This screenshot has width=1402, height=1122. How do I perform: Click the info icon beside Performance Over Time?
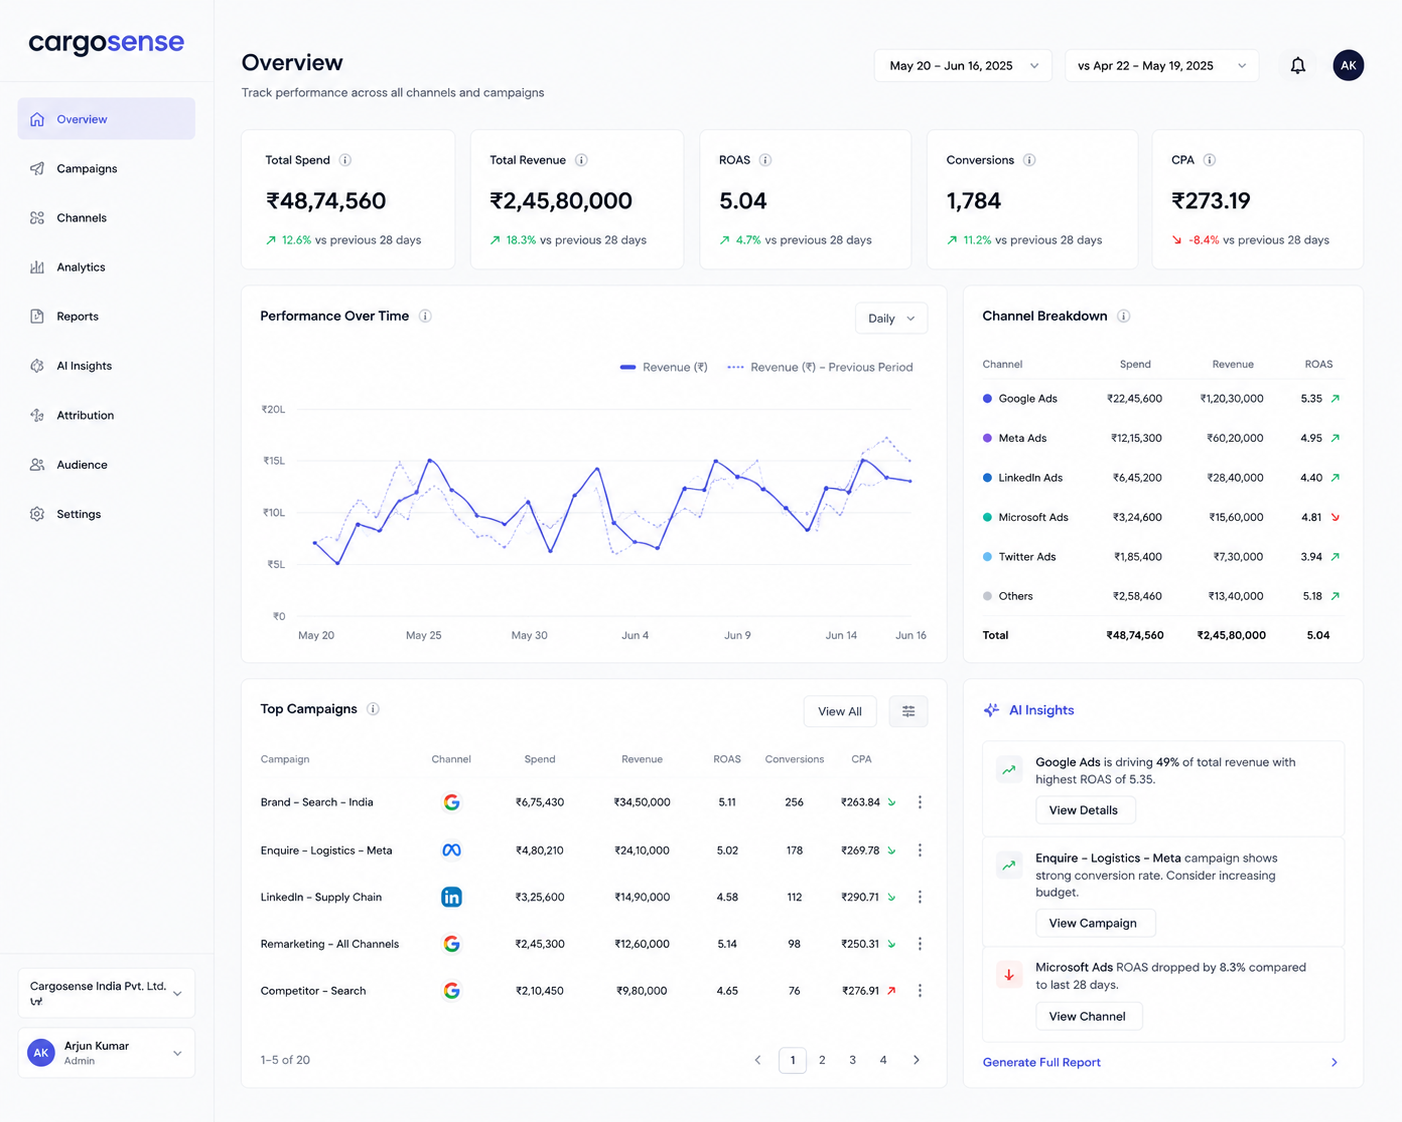coord(425,316)
